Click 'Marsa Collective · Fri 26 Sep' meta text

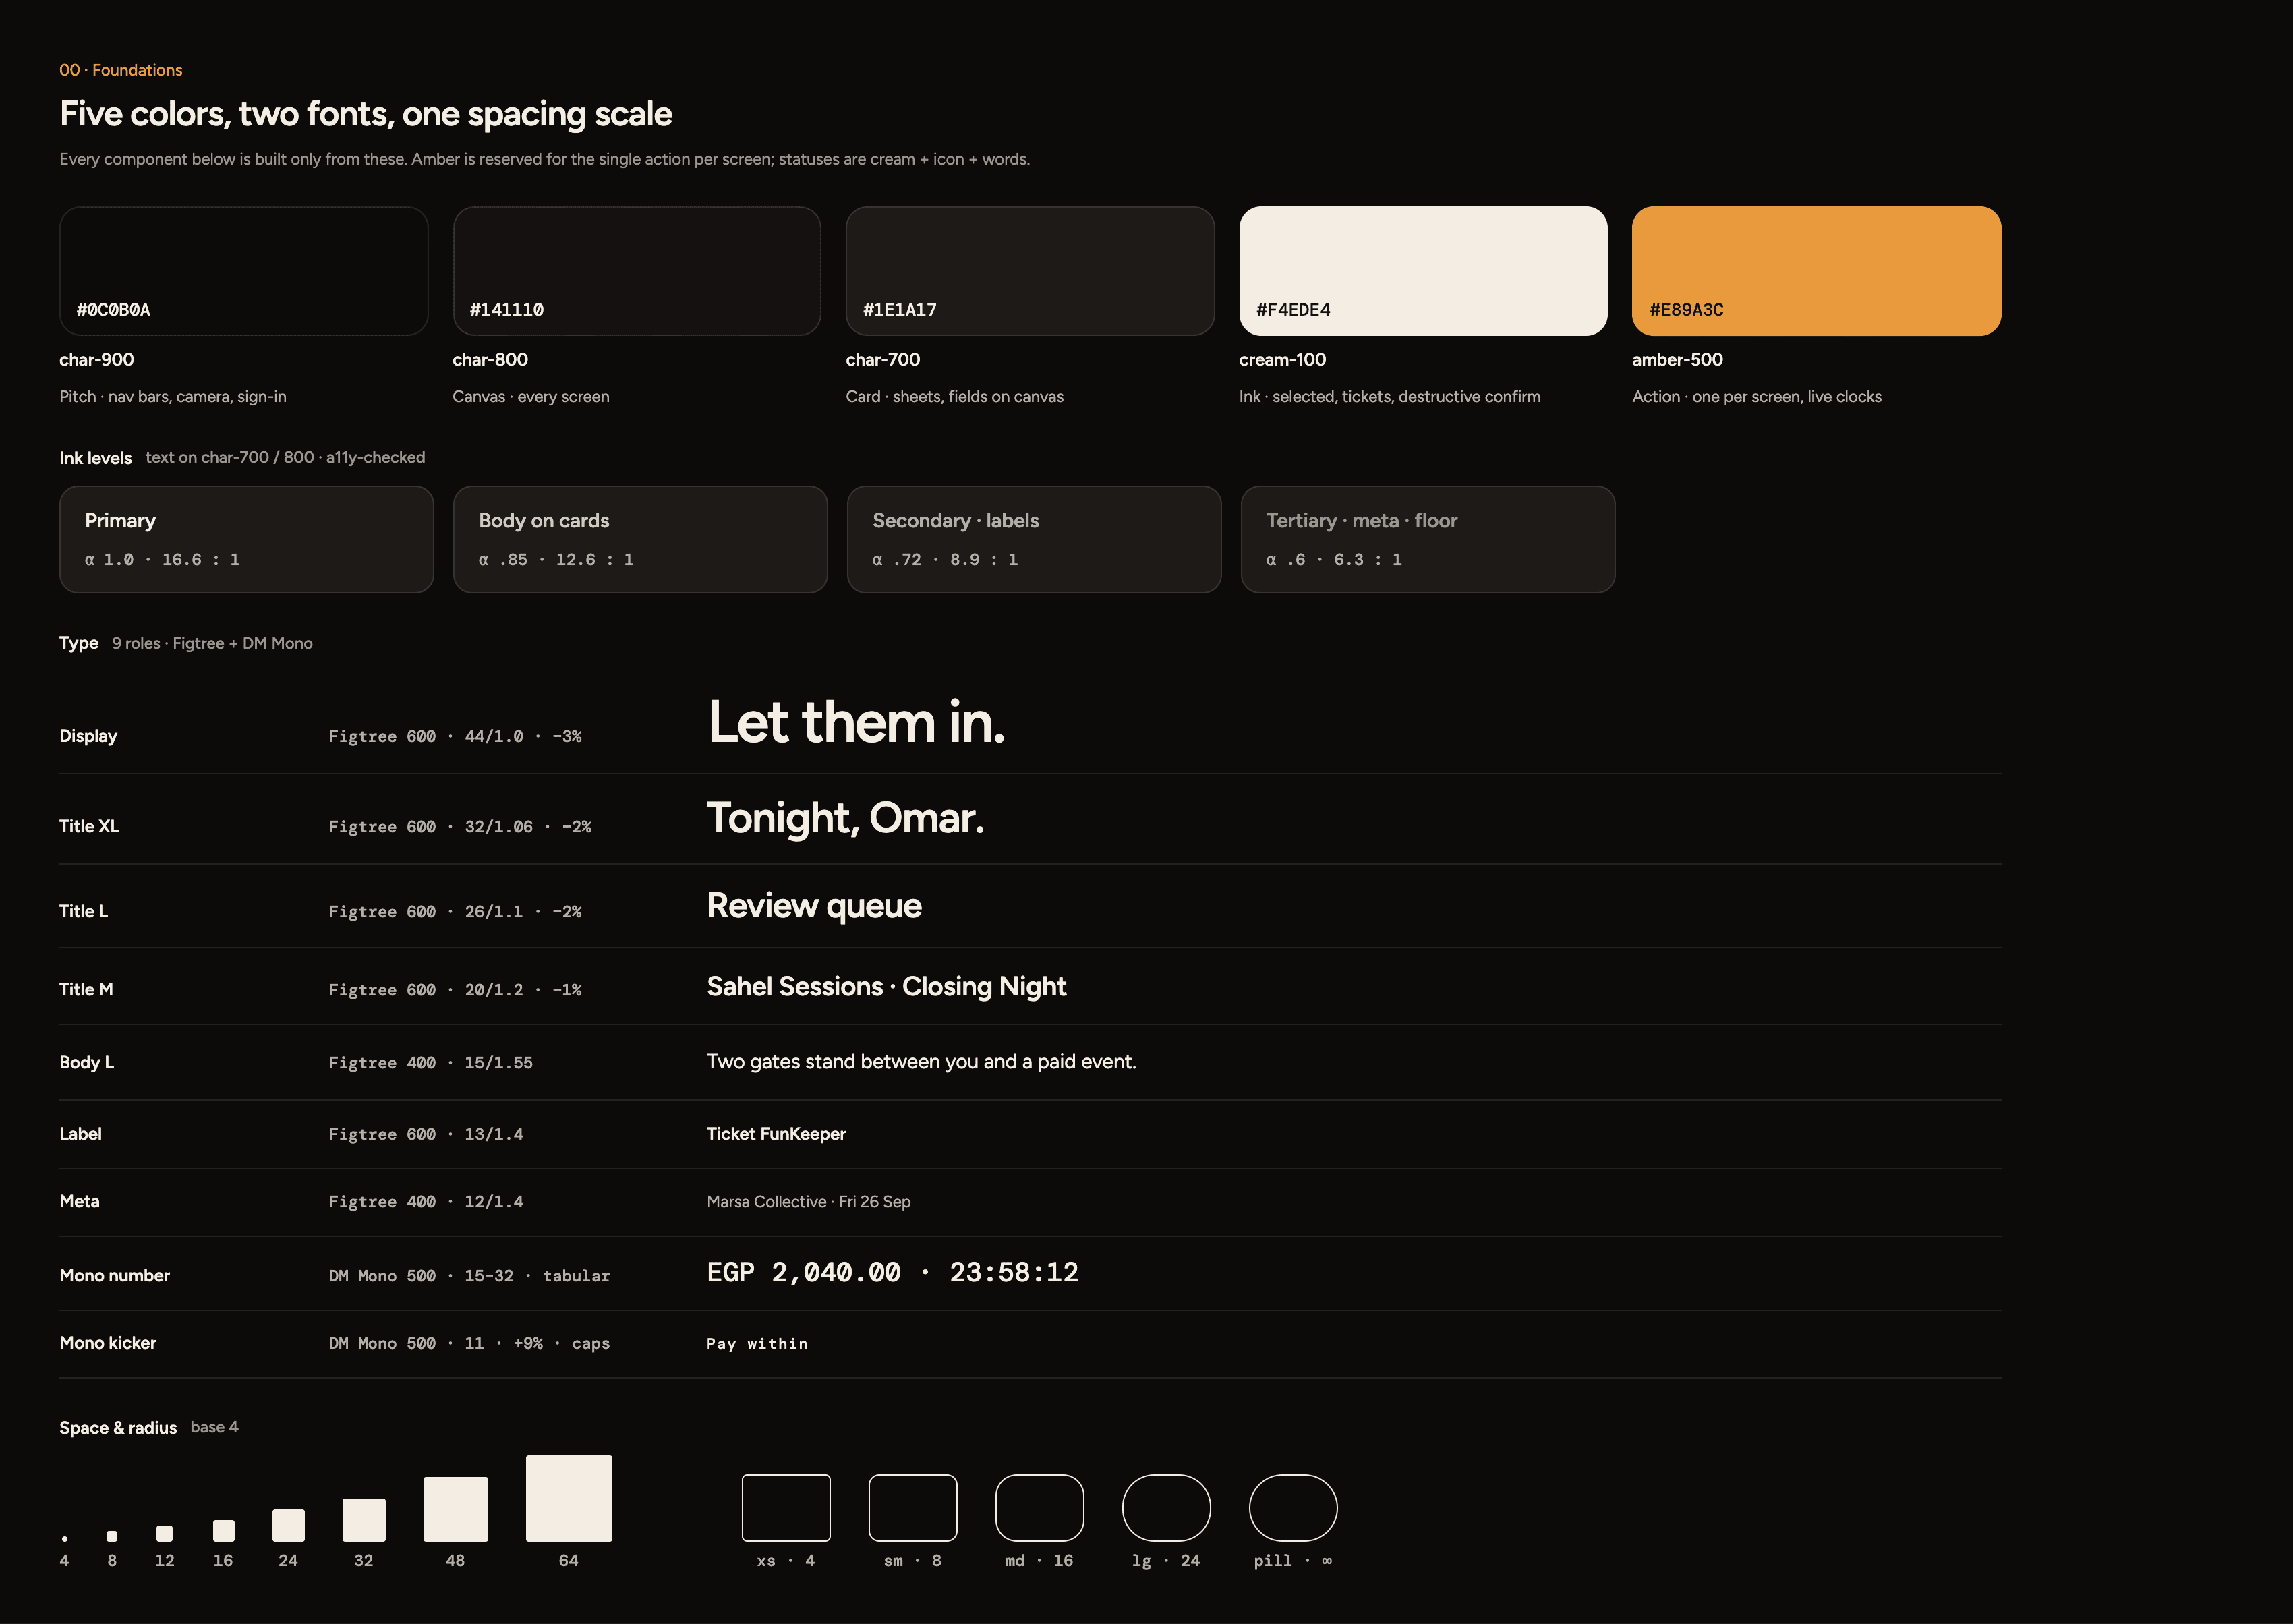[x=808, y=1202]
